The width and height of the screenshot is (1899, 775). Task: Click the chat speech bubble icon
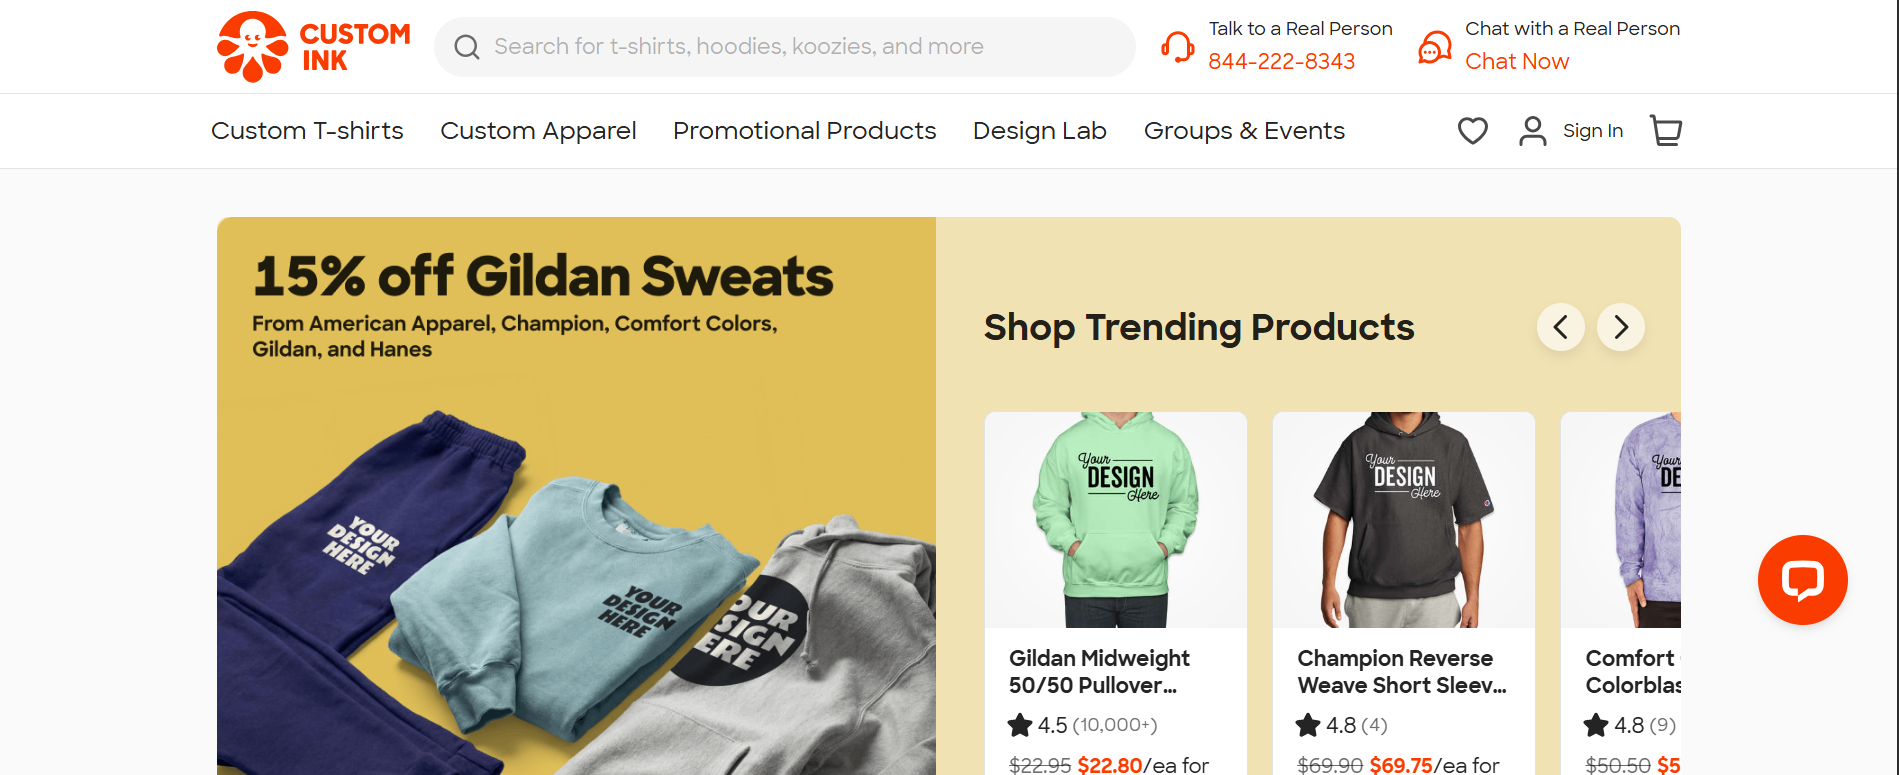[1434, 46]
